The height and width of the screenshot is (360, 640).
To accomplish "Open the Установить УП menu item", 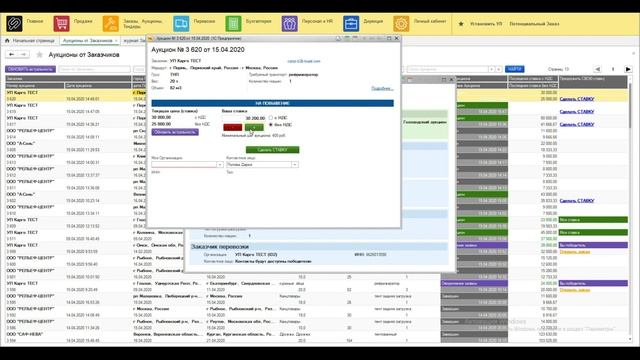I will 486,24.
